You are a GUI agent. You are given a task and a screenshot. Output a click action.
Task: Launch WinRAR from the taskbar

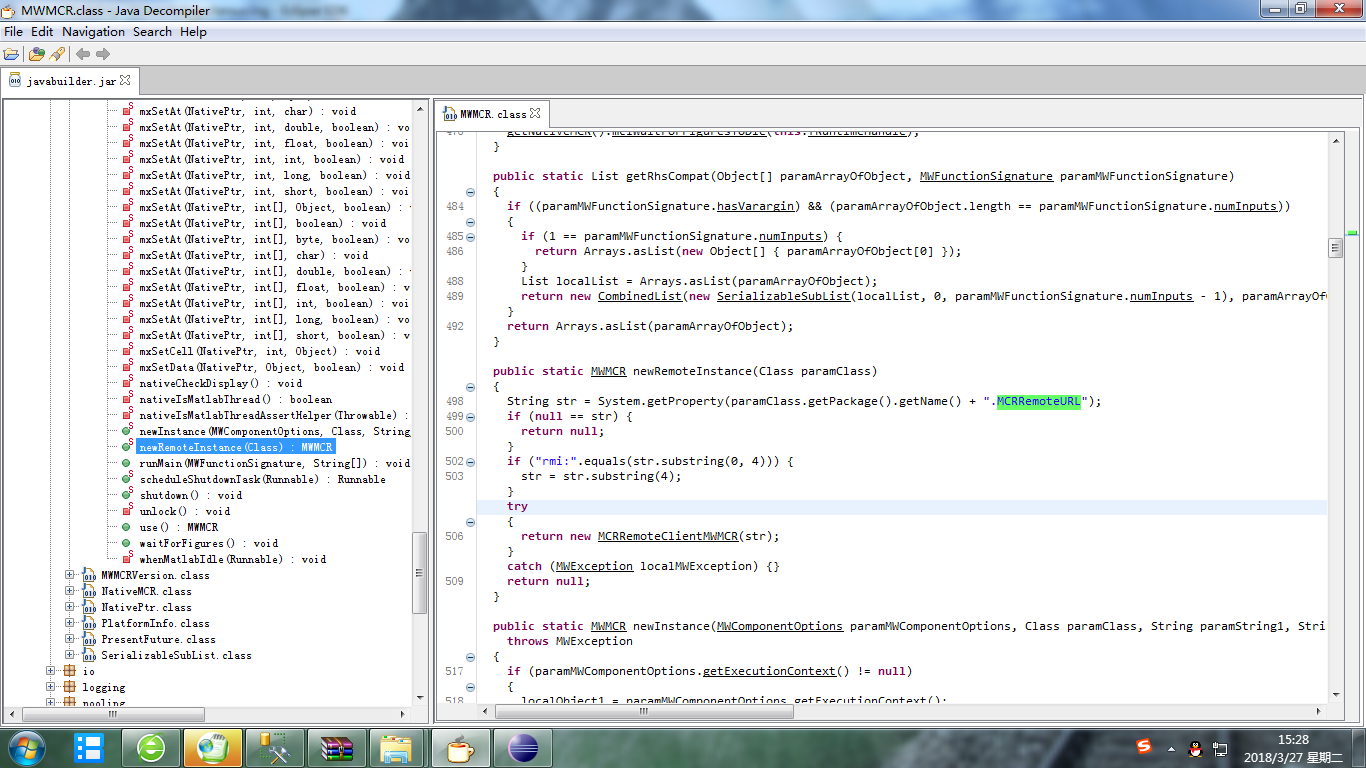(336, 748)
